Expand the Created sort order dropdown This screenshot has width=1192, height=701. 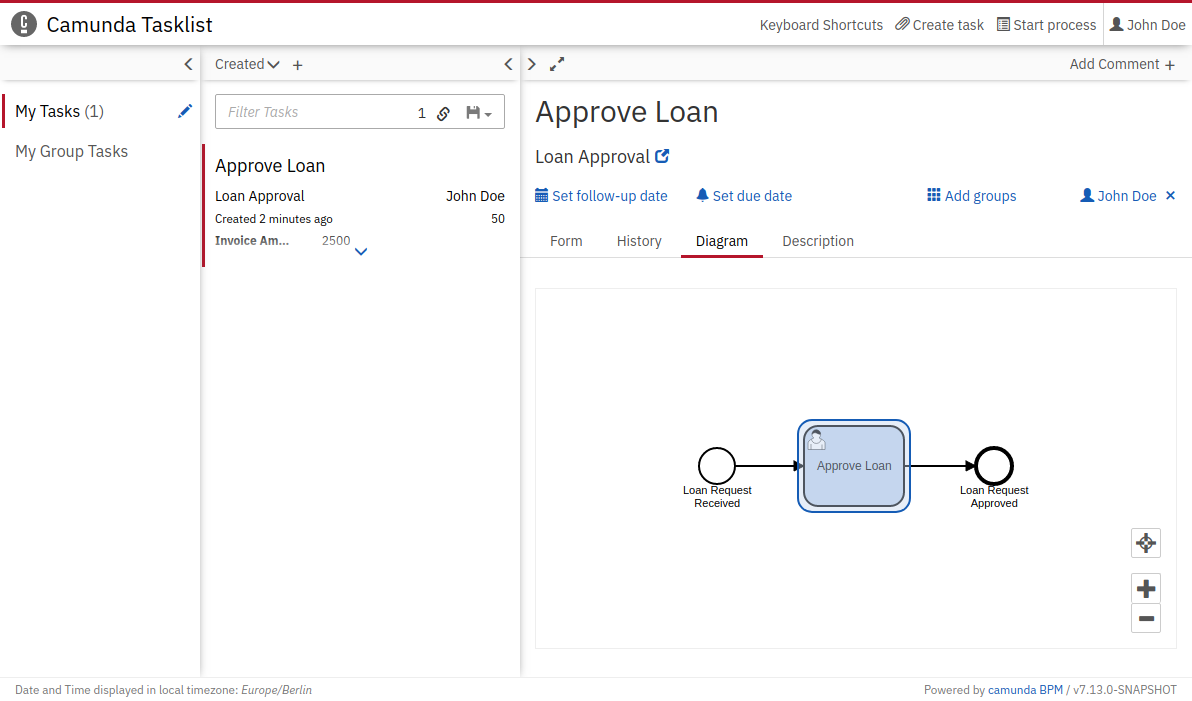point(247,64)
